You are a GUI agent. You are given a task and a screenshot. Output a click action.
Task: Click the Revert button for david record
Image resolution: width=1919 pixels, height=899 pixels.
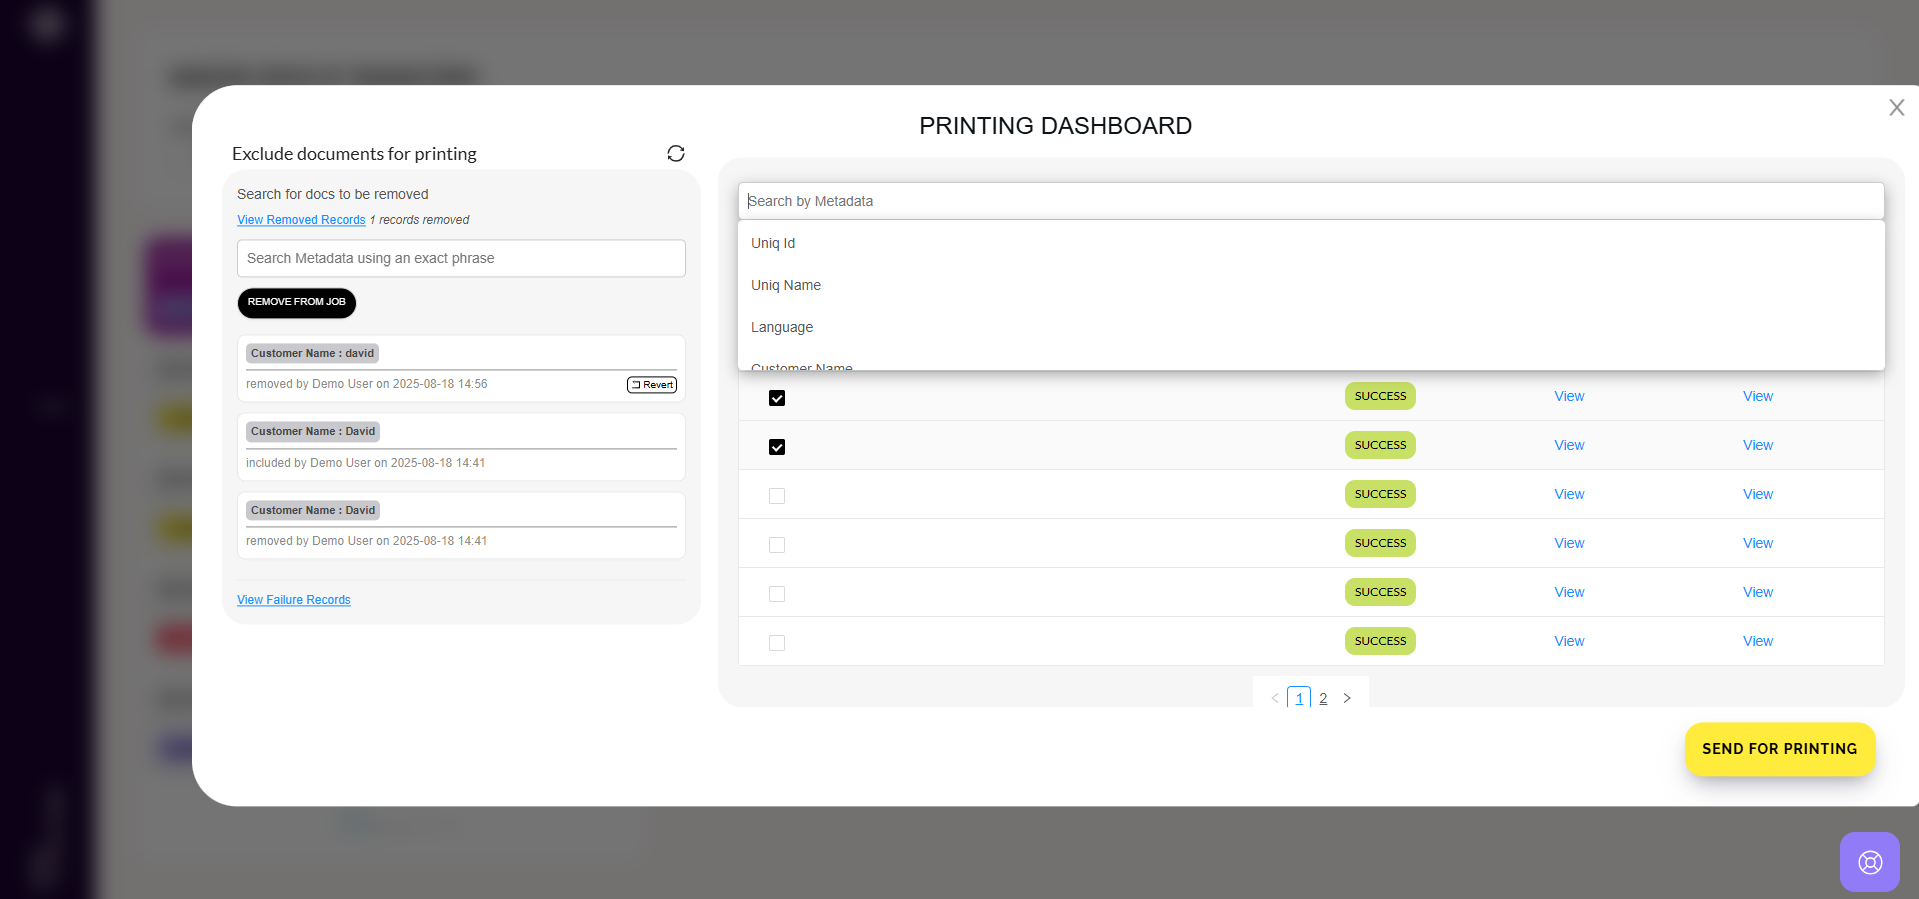[652, 385]
